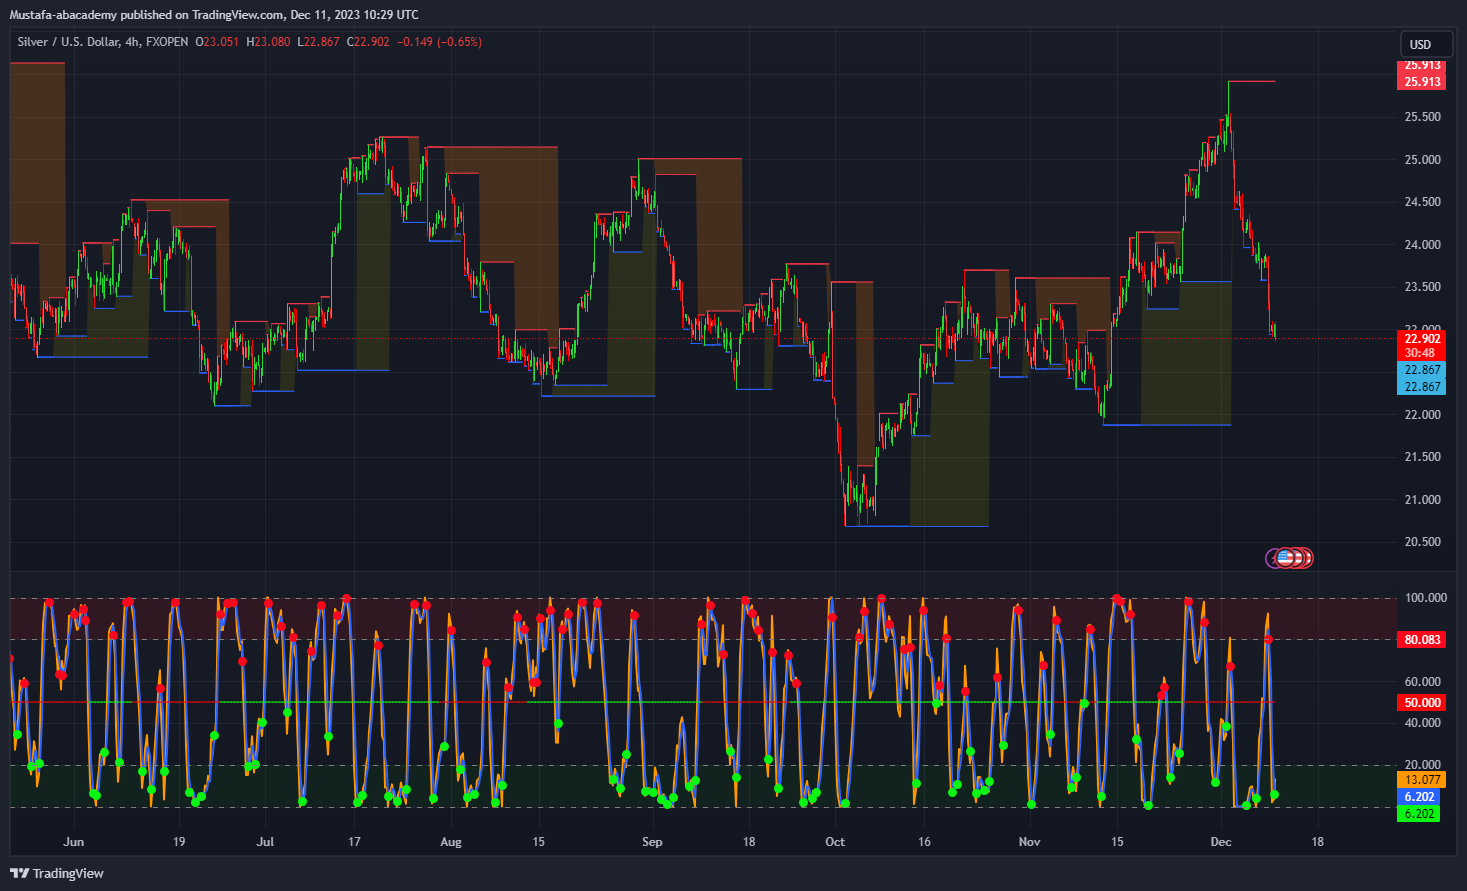Click the current price label 22.902
Image resolution: width=1467 pixels, height=891 pixels.
pyautogui.click(x=1421, y=339)
